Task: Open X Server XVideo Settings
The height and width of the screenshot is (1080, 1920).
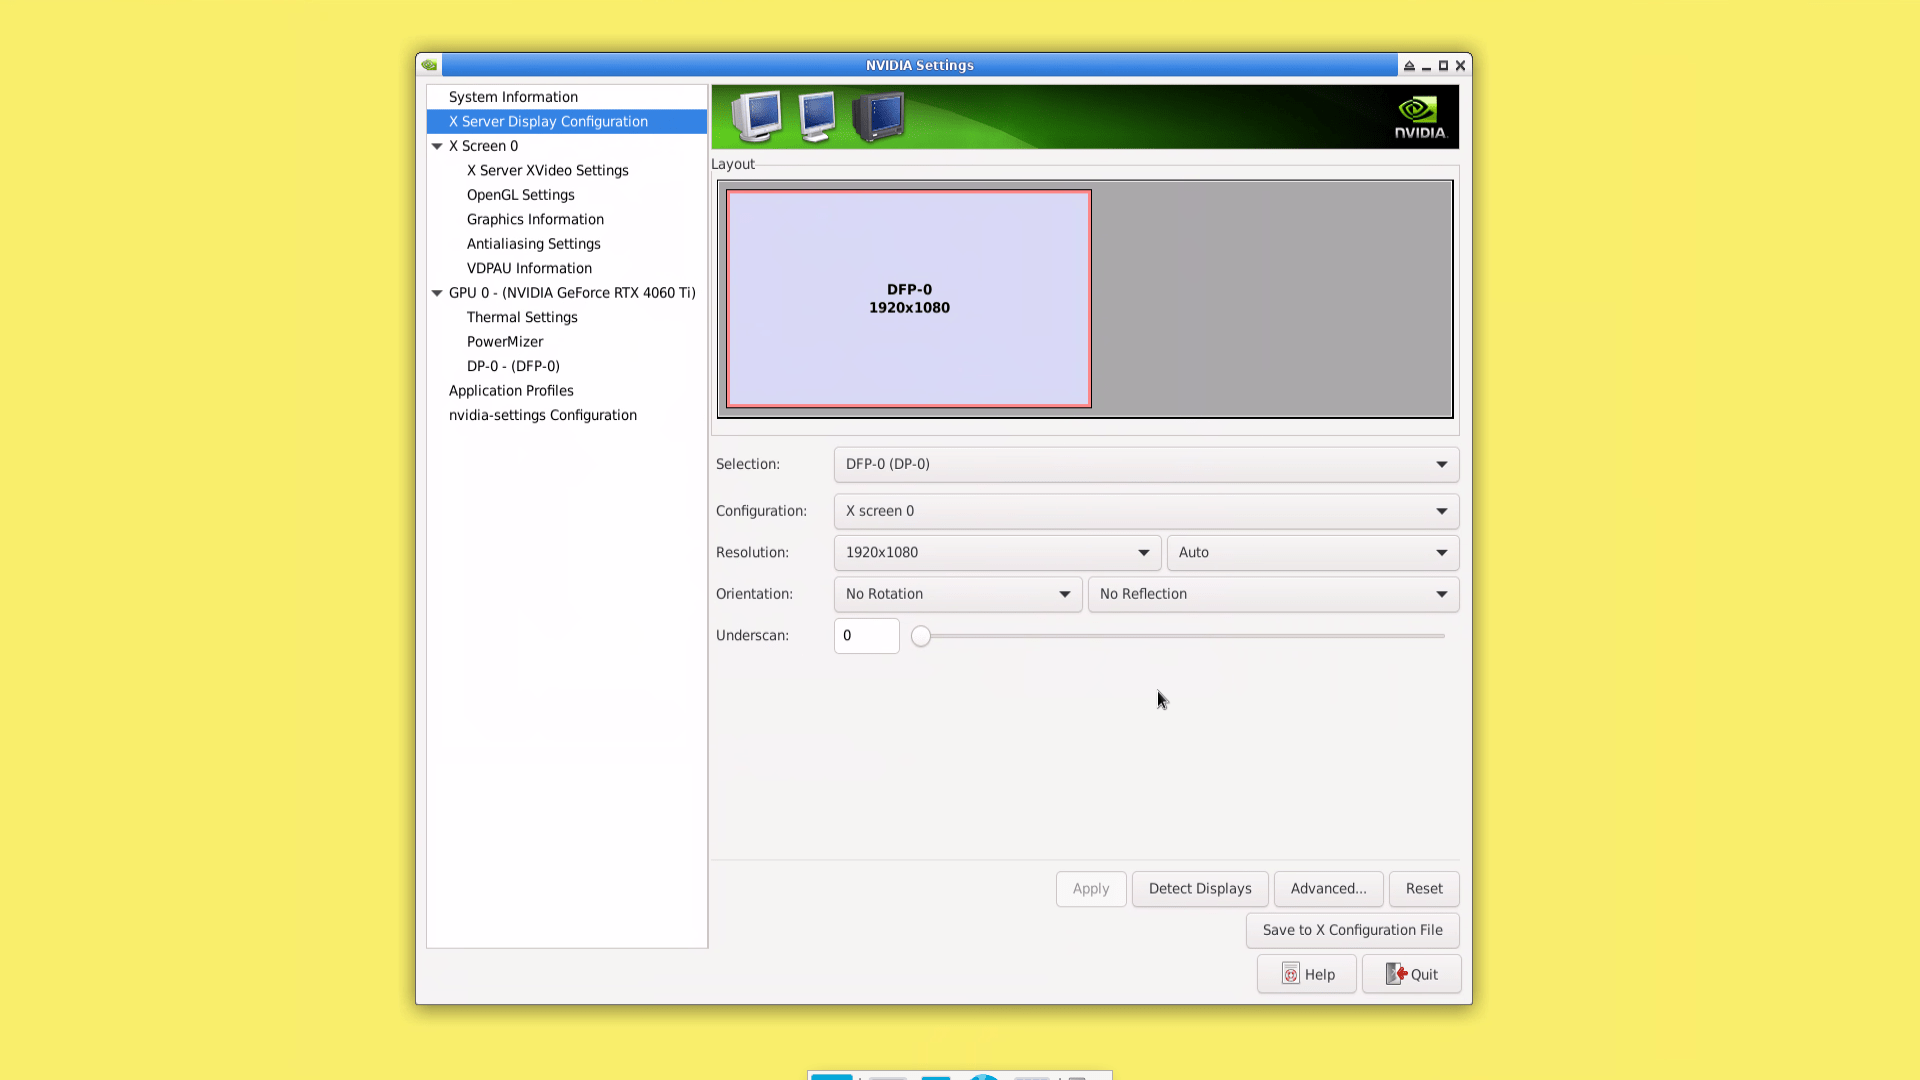Action: coord(547,170)
